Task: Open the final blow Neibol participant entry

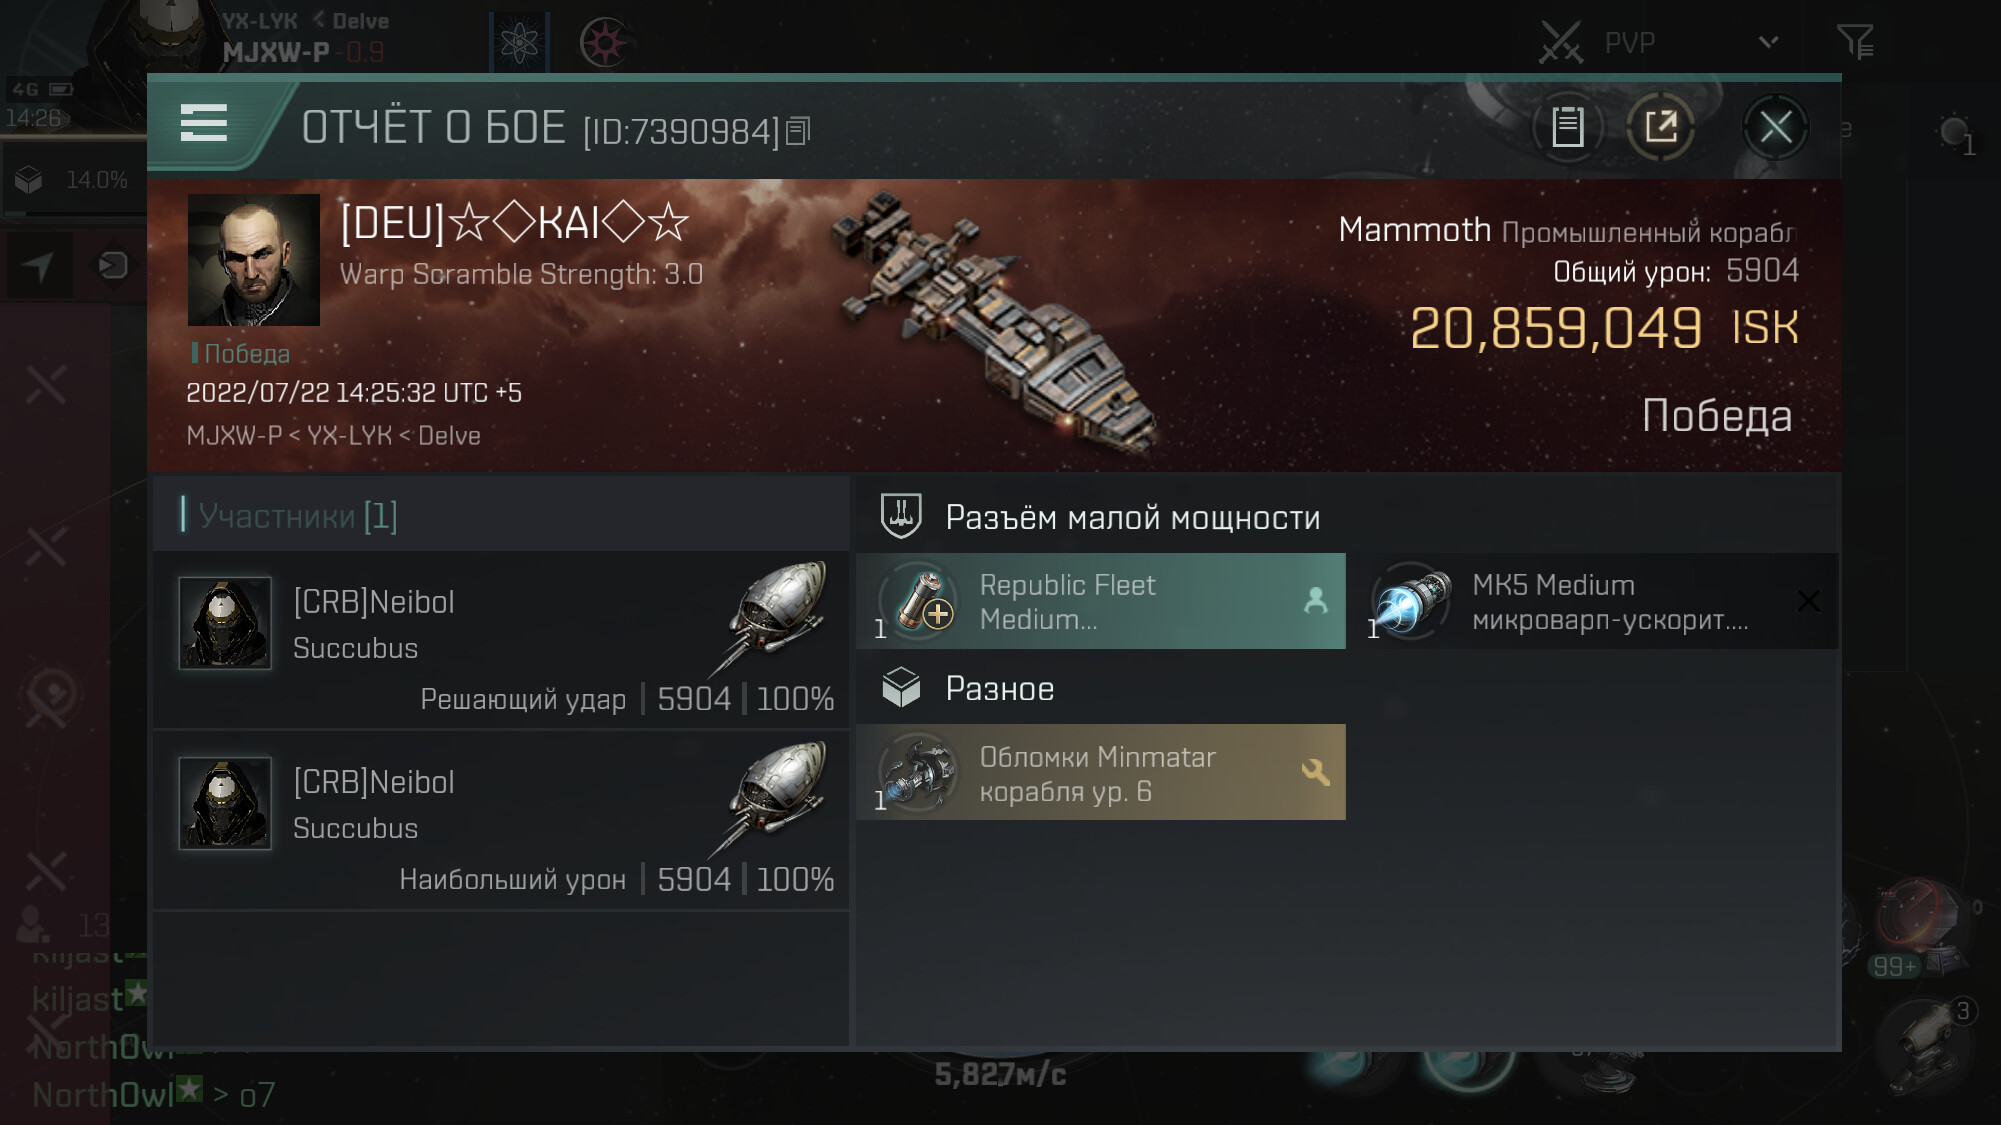Action: 500,640
